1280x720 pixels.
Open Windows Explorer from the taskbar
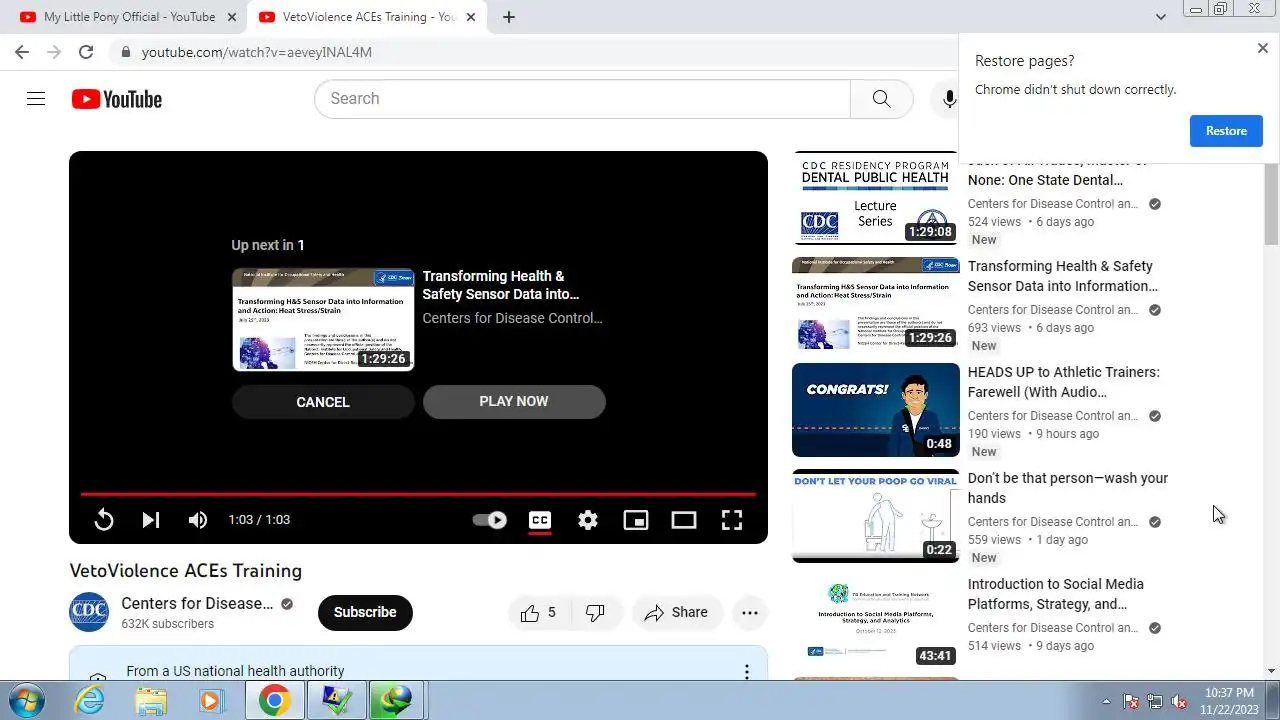[151, 700]
